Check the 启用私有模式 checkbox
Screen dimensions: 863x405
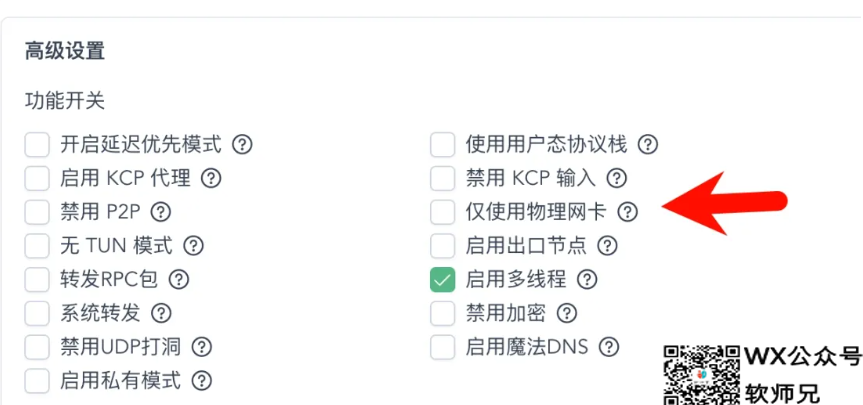pyautogui.click(x=37, y=380)
